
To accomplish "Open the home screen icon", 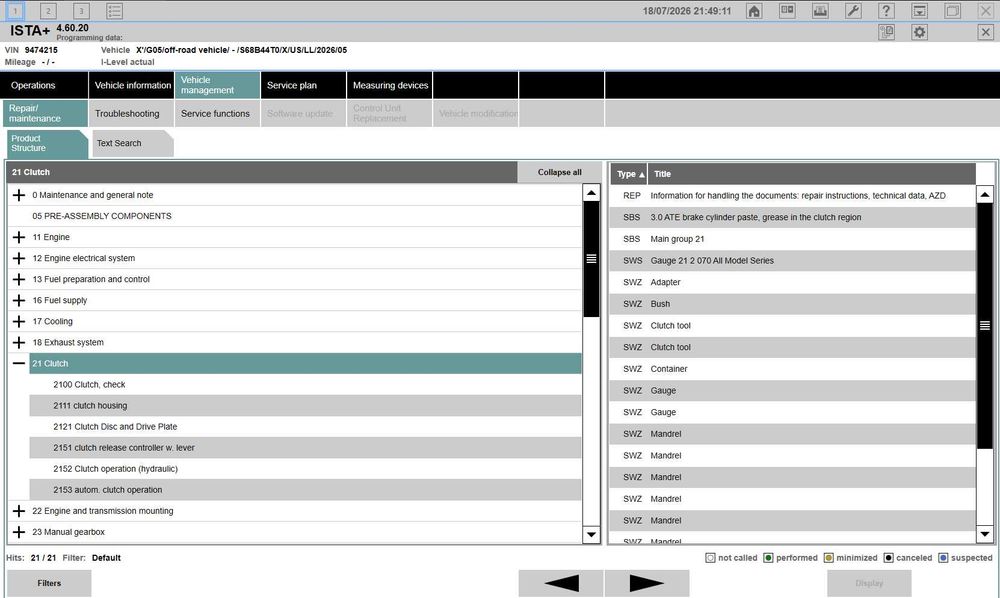I will [x=754, y=11].
